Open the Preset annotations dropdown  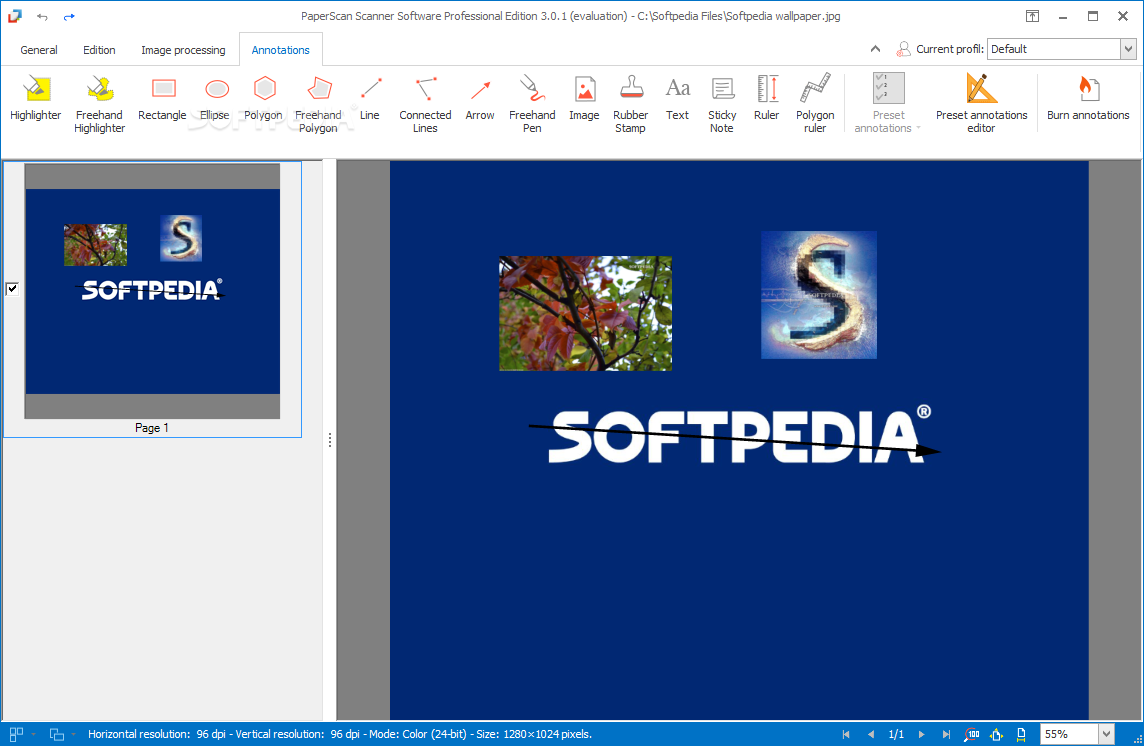click(x=888, y=104)
